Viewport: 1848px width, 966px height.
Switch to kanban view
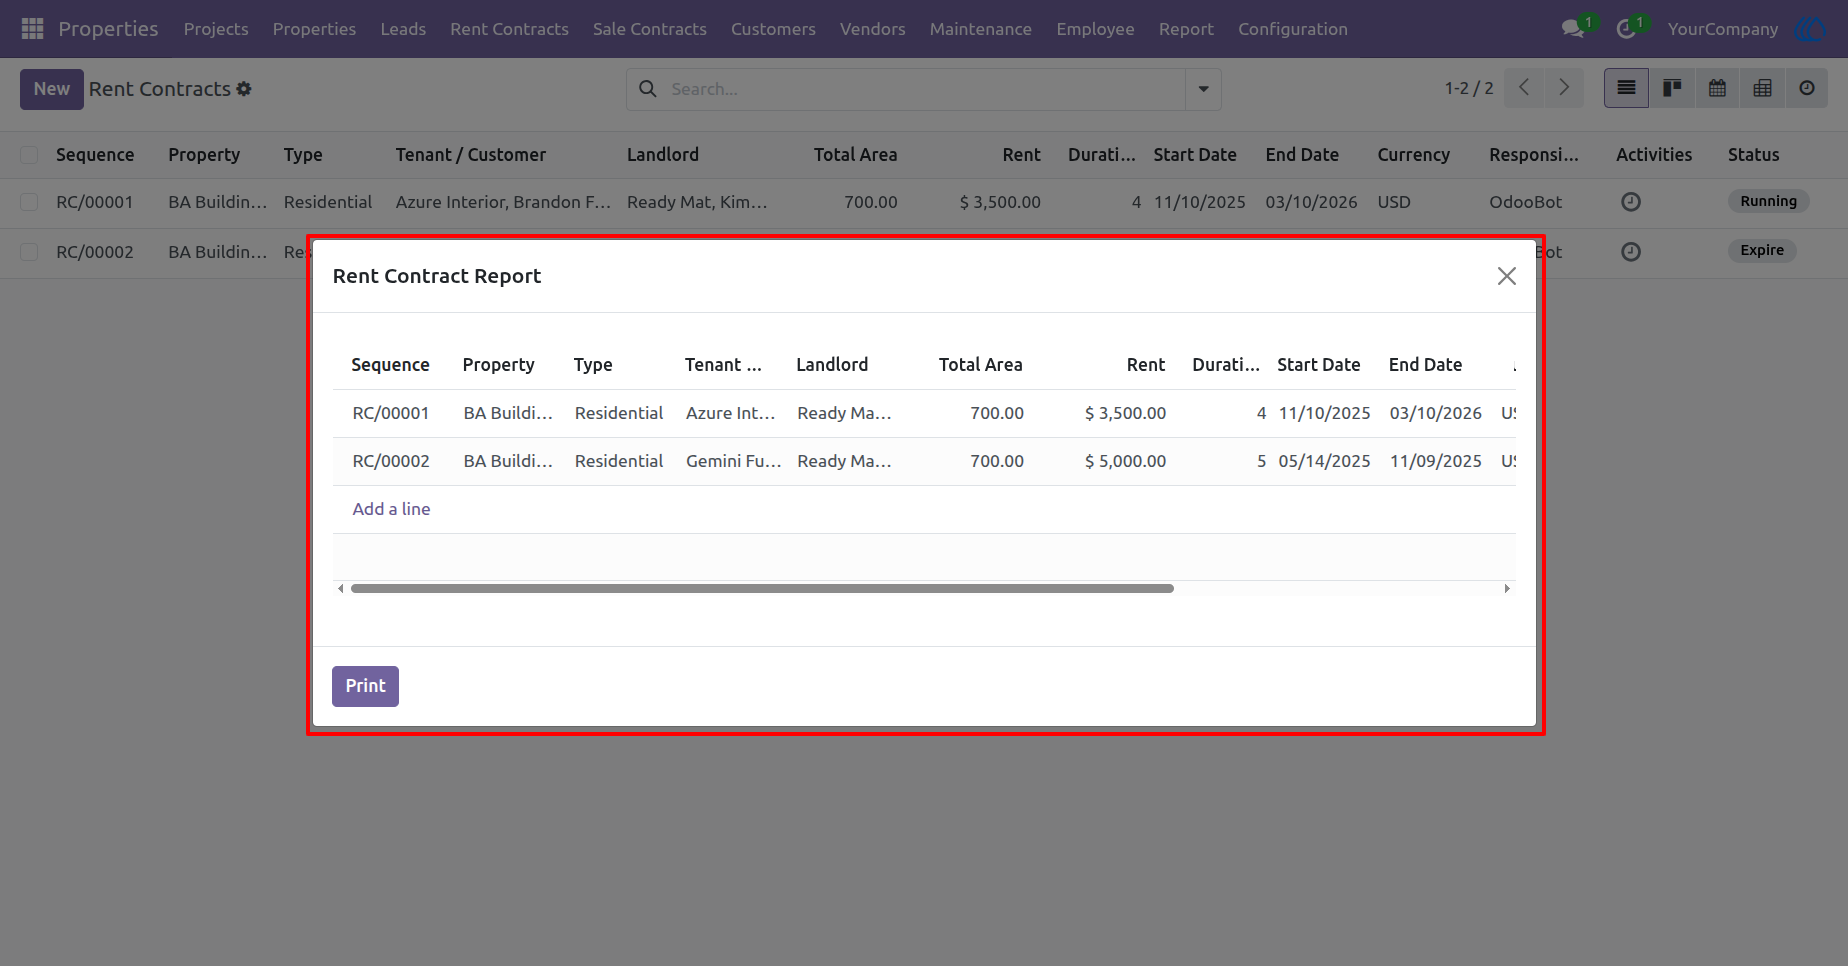(1672, 89)
